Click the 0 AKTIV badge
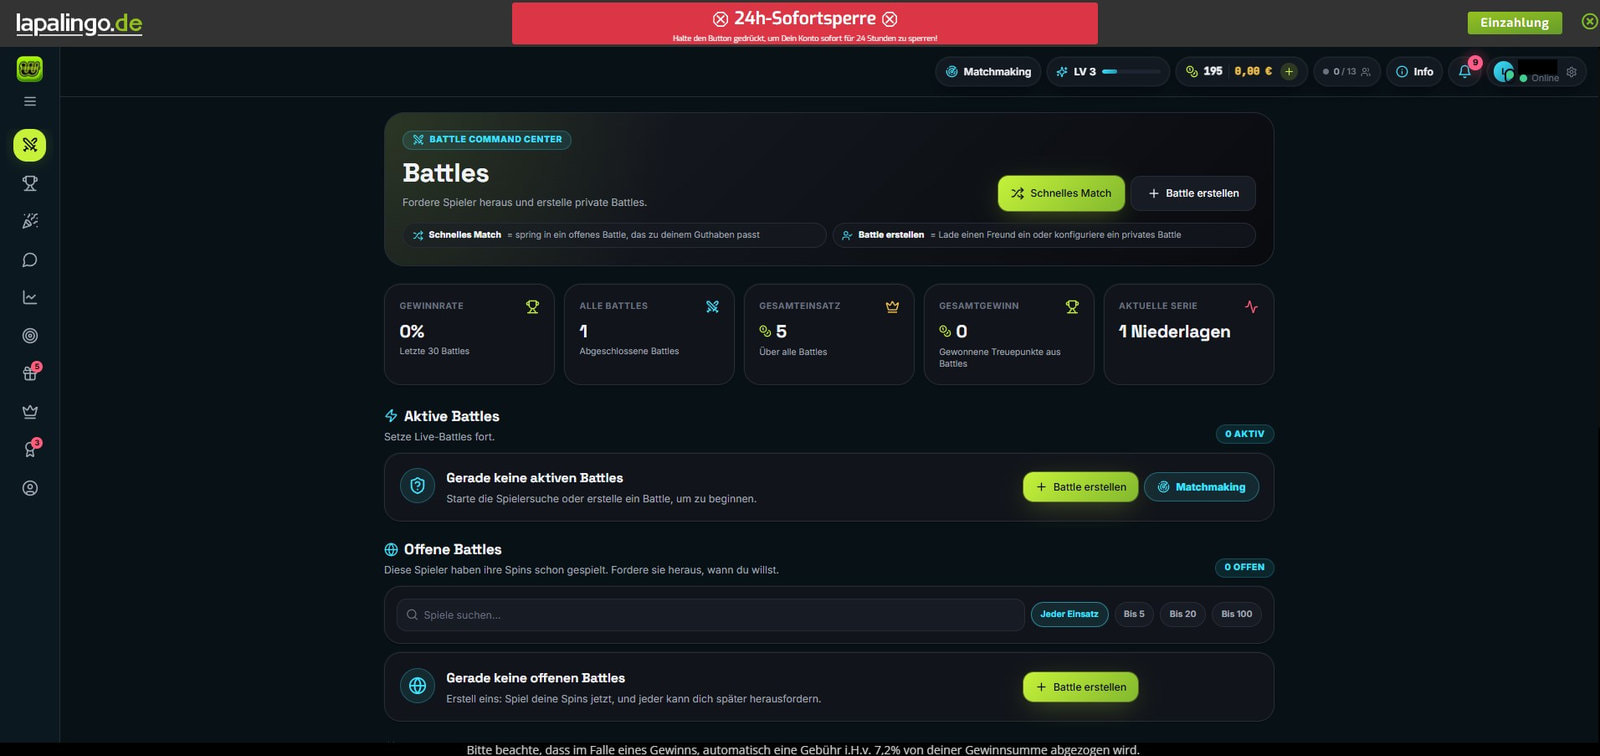 pyautogui.click(x=1245, y=434)
